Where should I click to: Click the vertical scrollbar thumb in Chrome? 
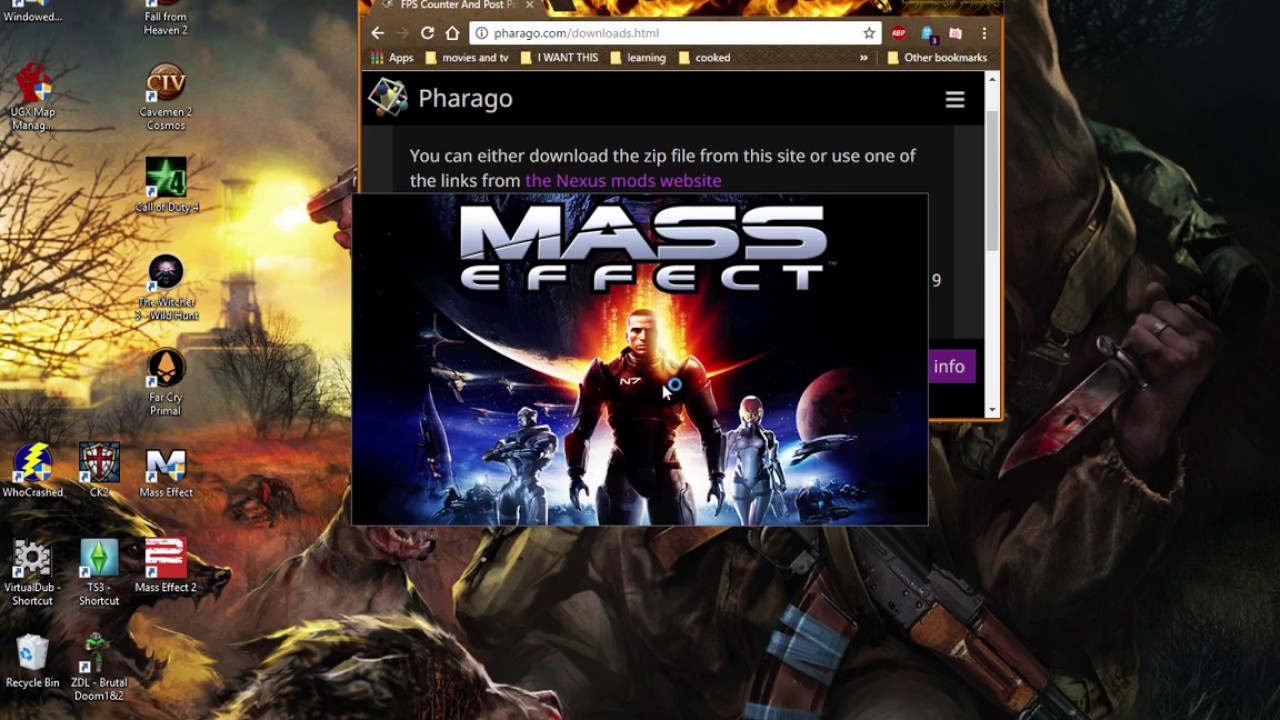(x=992, y=180)
